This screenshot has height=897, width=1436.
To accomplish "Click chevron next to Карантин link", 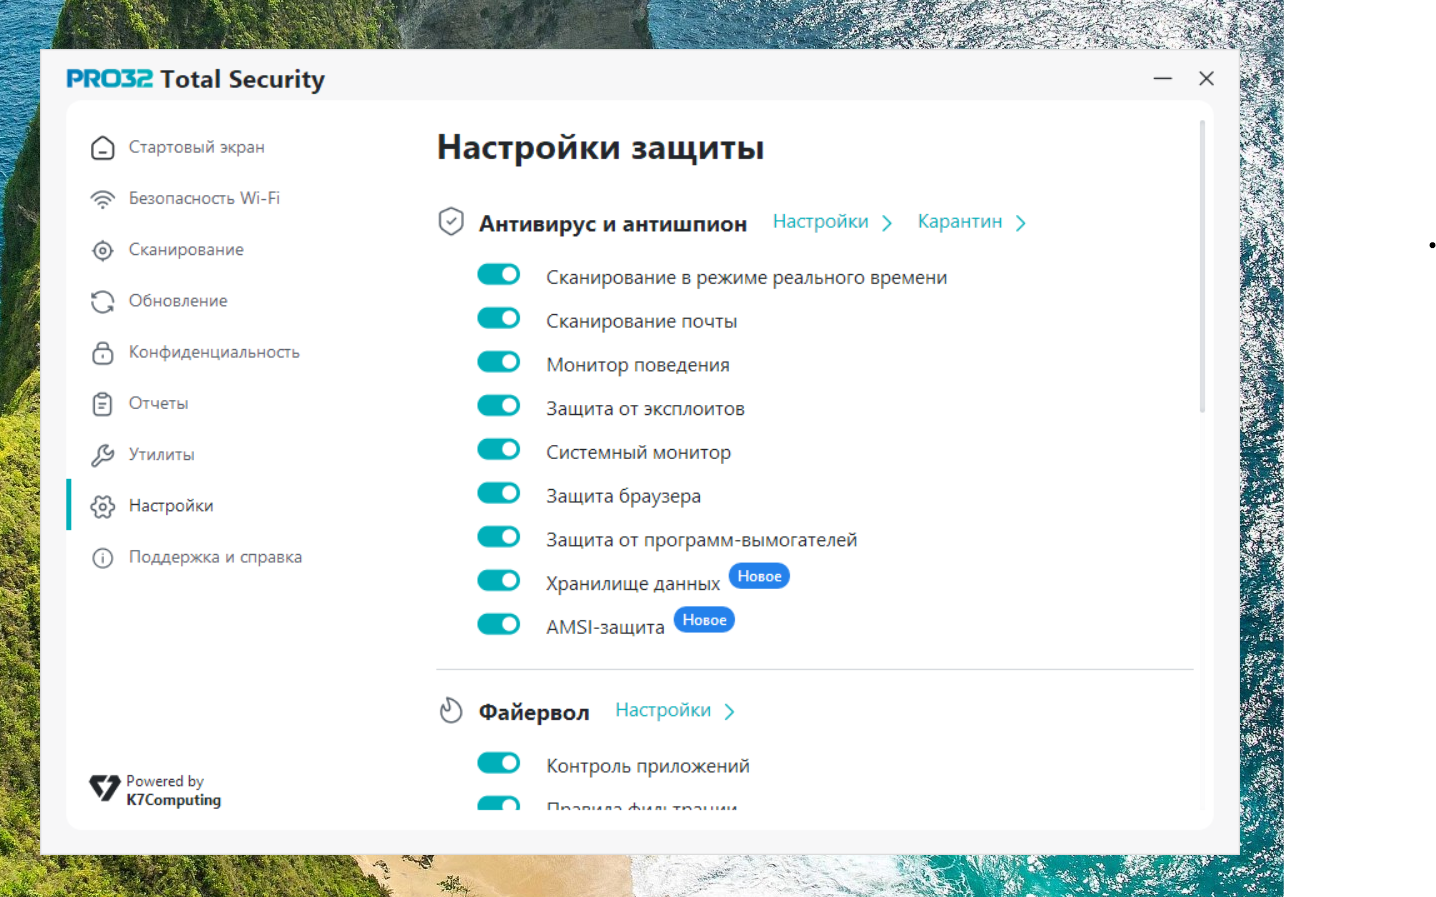I will point(1021,223).
